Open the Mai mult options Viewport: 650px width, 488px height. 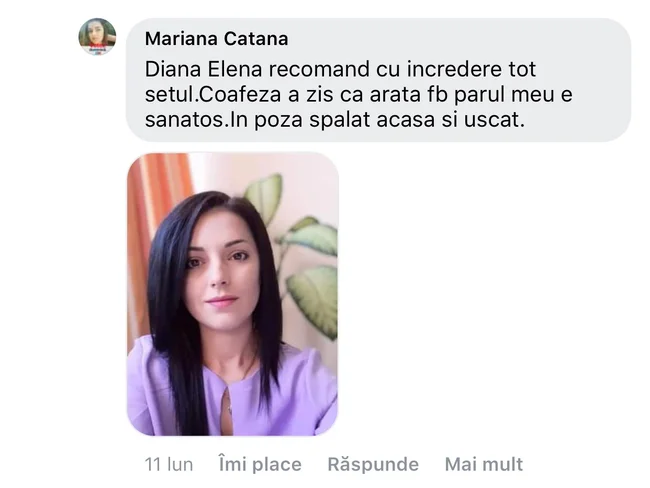click(484, 464)
